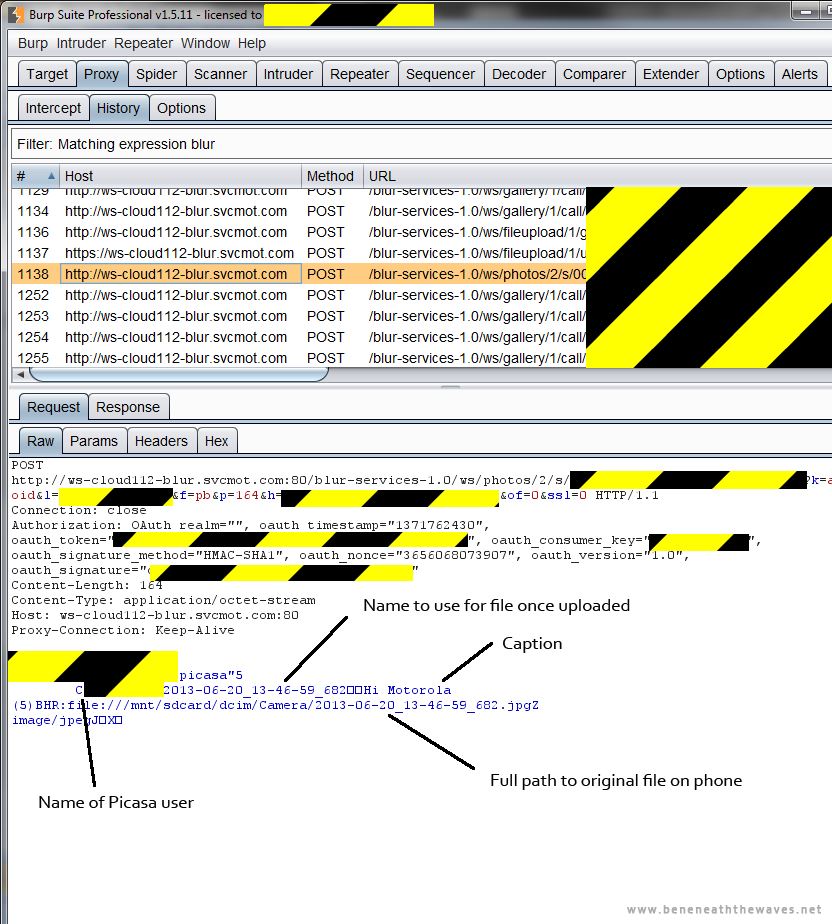Click the Hi Motorola caption text in body
Viewport: 832px width, 924px height.
click(x=407, y=690)
